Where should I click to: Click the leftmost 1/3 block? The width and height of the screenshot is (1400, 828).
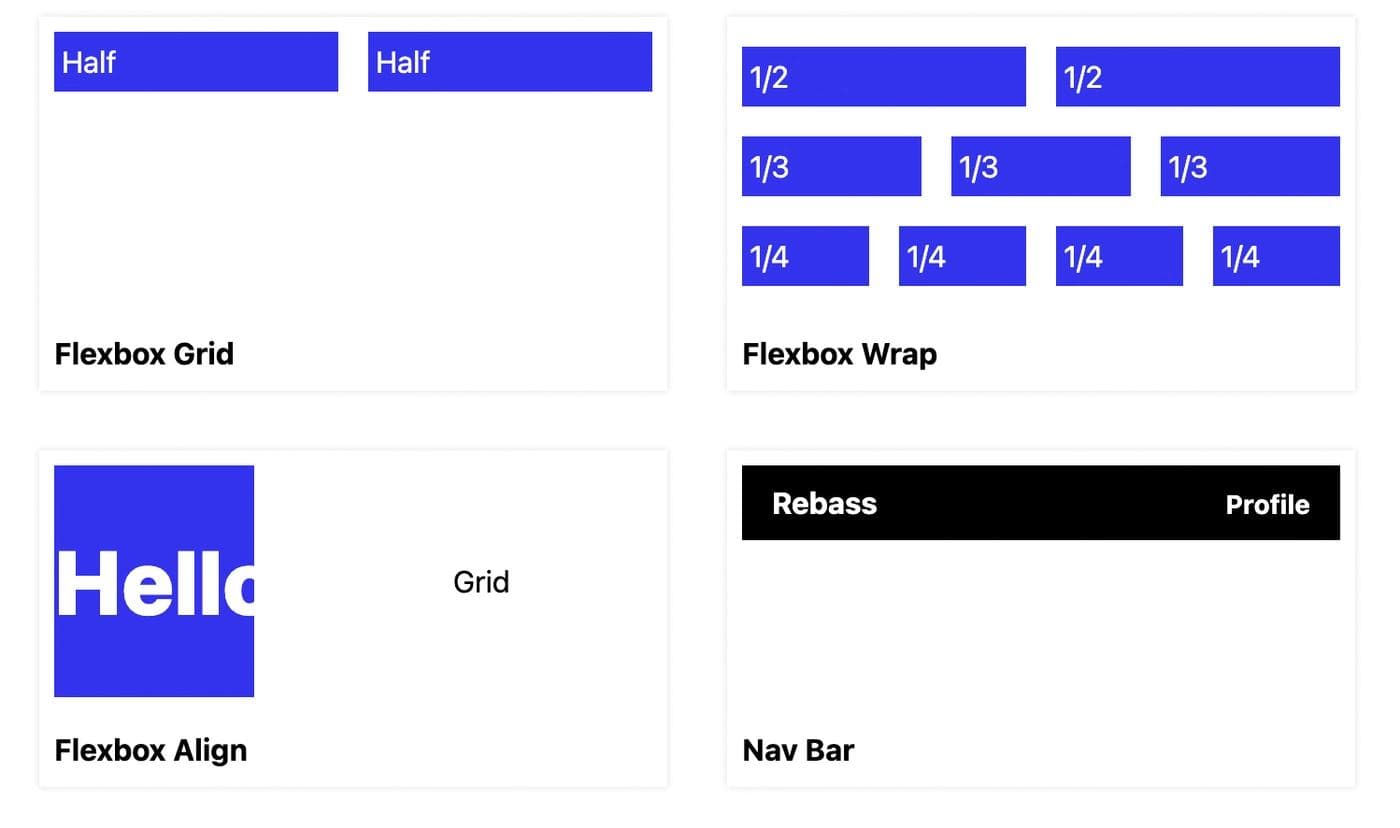(x=831, y=167)
